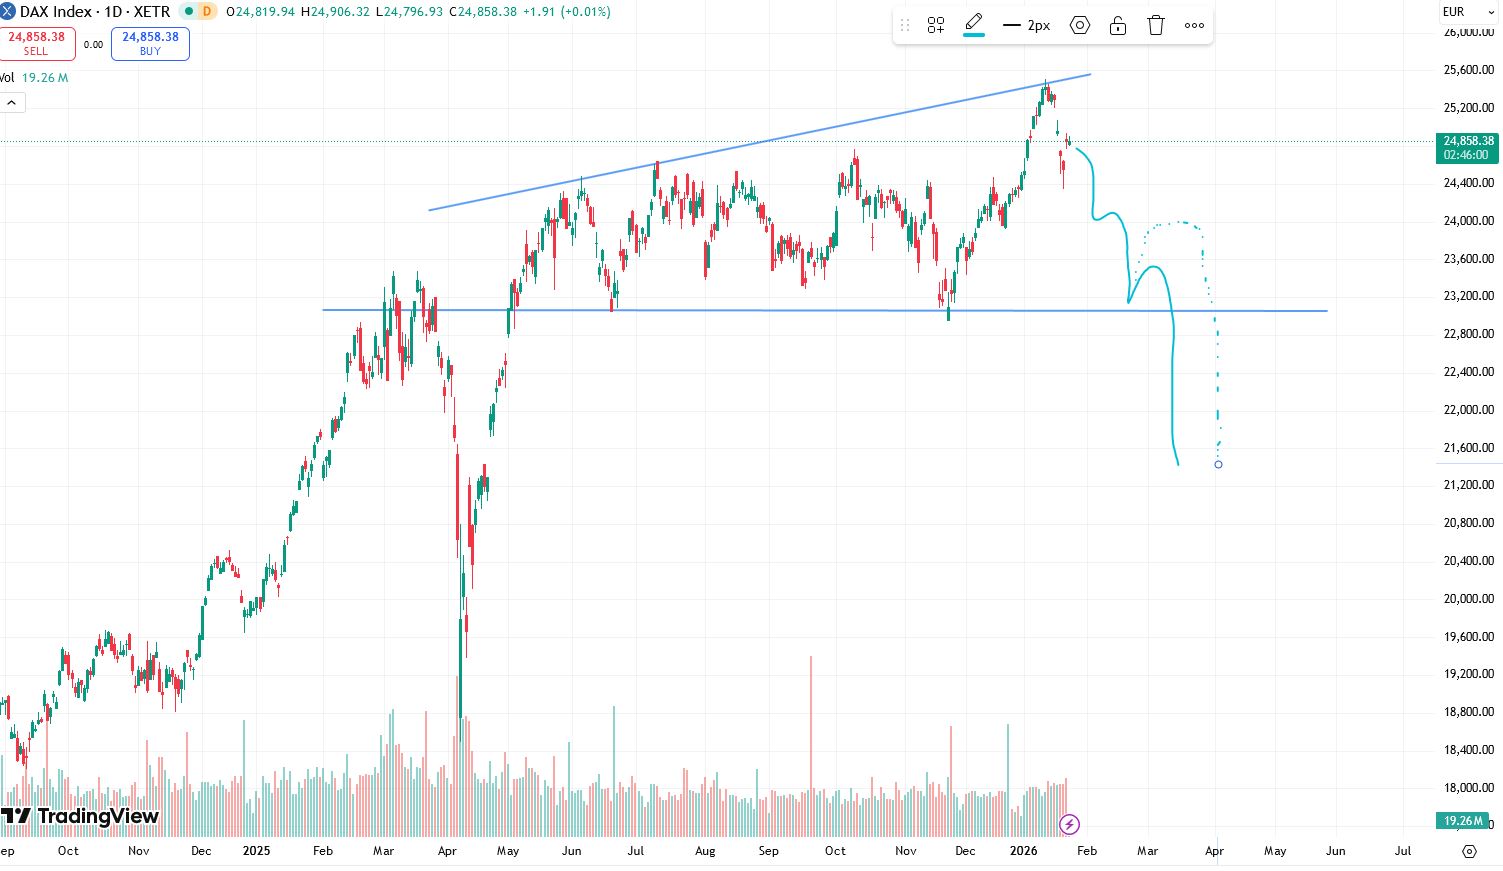Grab the drag handle of the floating toolbar
The image size is (1503, 871).
(x=905, y=25)
